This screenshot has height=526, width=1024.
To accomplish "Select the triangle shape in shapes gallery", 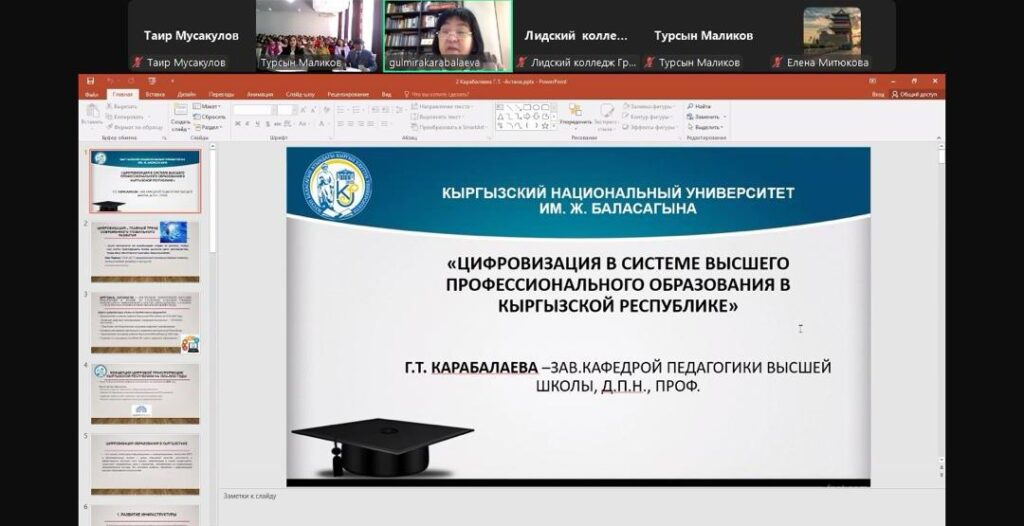I will 500,116.
